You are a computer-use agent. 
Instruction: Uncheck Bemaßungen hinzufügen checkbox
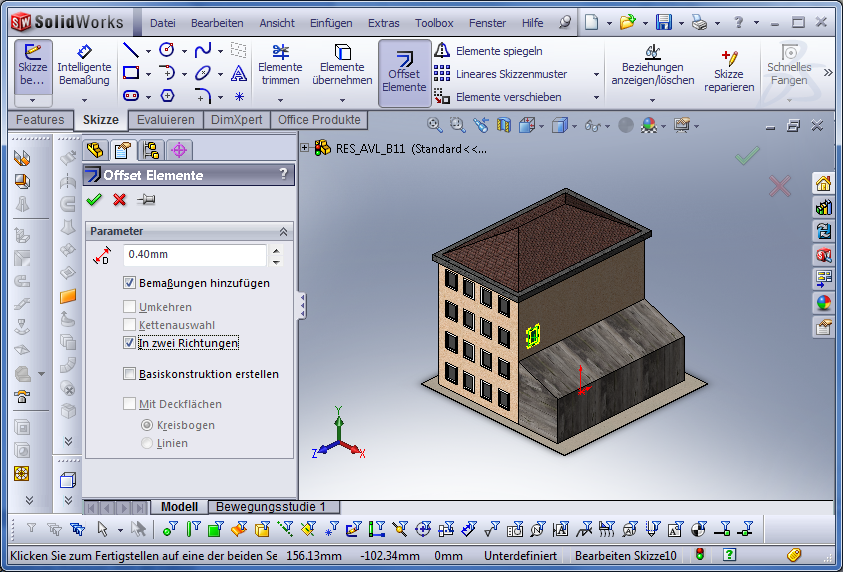click(x=129, y=283)
